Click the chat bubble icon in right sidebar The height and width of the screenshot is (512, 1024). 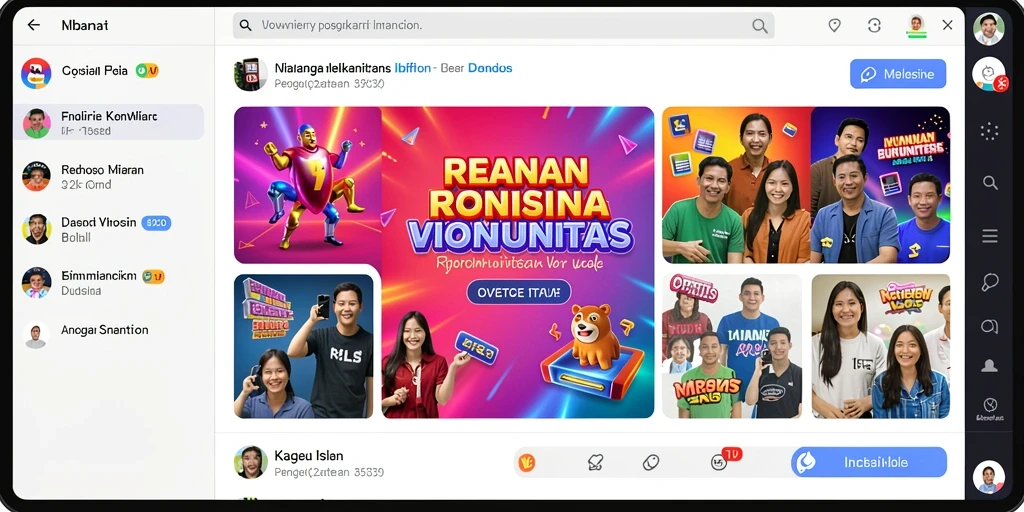coord(990,282)
